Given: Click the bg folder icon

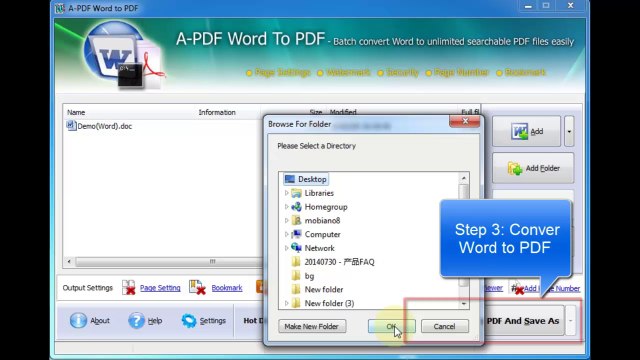Looking at the screenshot, I should [296, 276].
